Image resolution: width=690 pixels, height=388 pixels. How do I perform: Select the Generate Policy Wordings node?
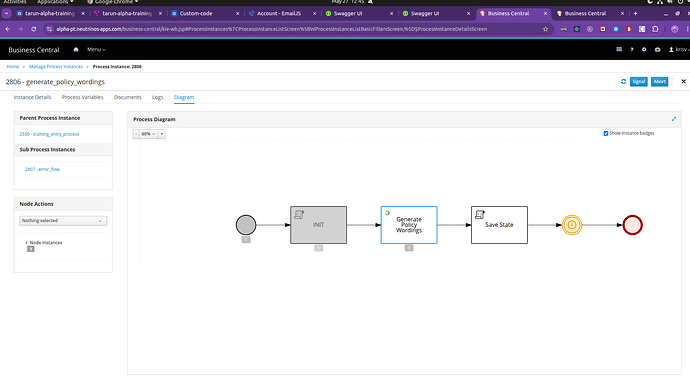click(409, 225)
